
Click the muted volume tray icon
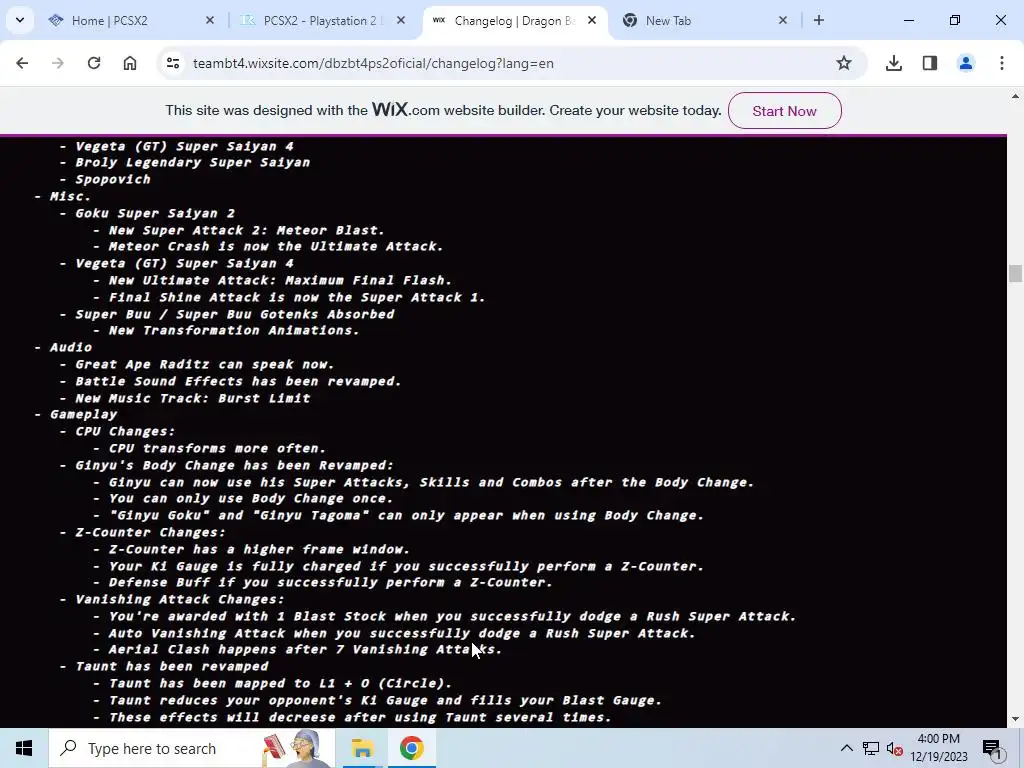895,748
